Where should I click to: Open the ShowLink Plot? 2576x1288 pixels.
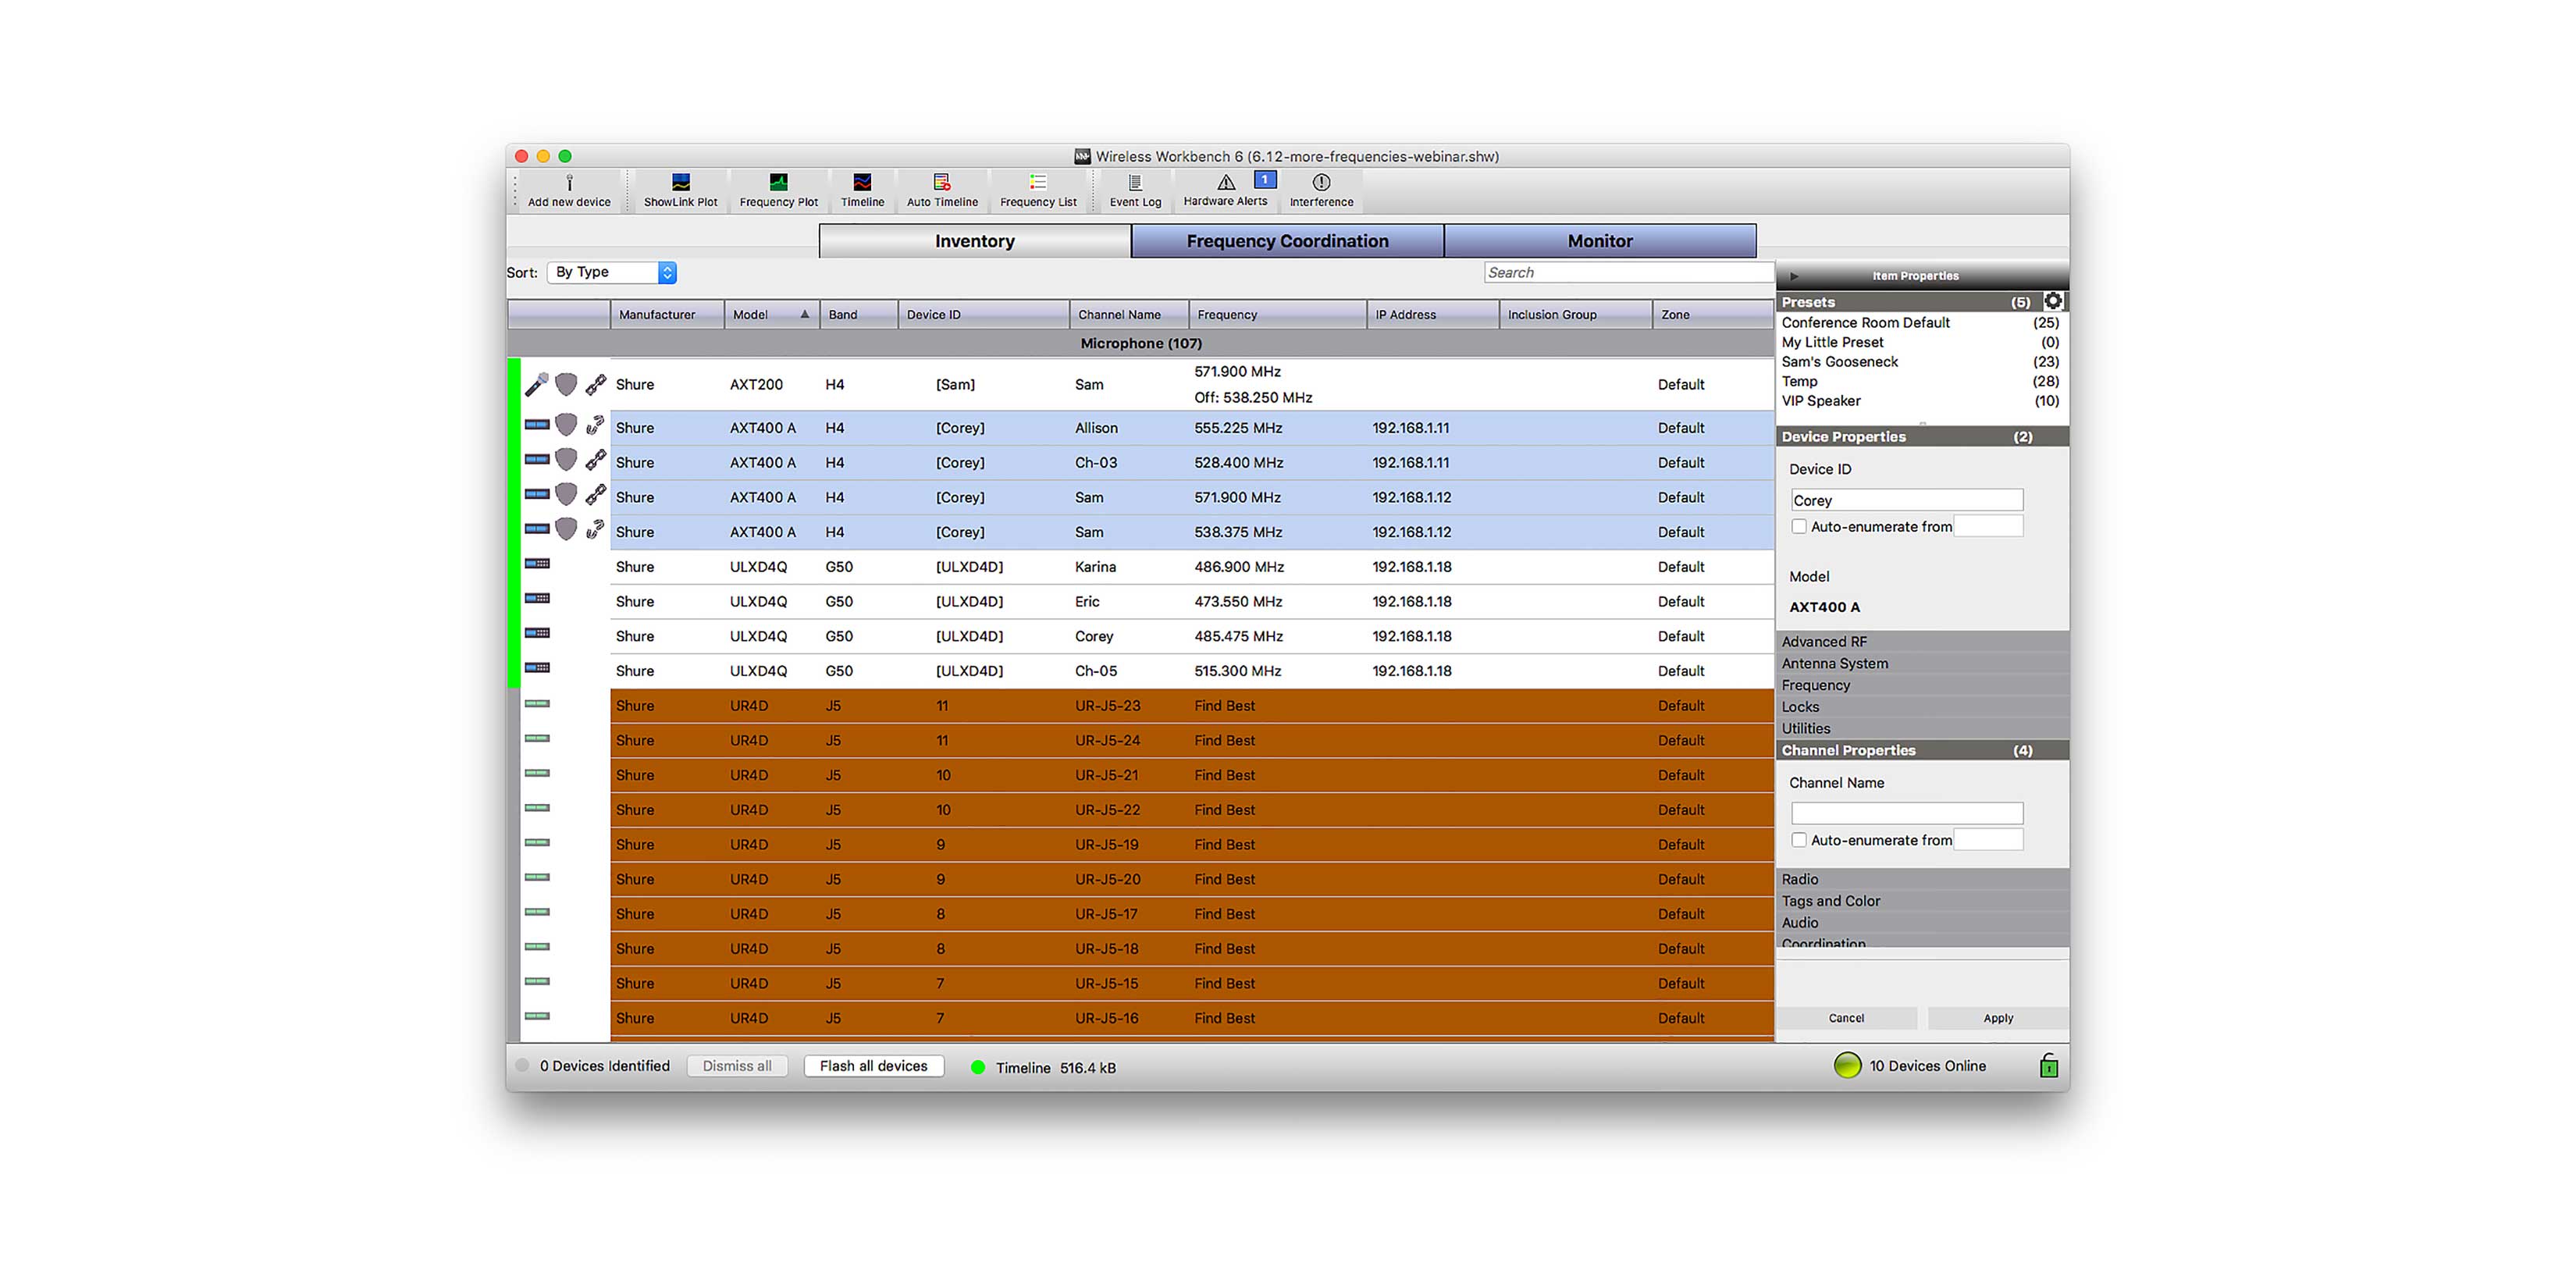680,189
